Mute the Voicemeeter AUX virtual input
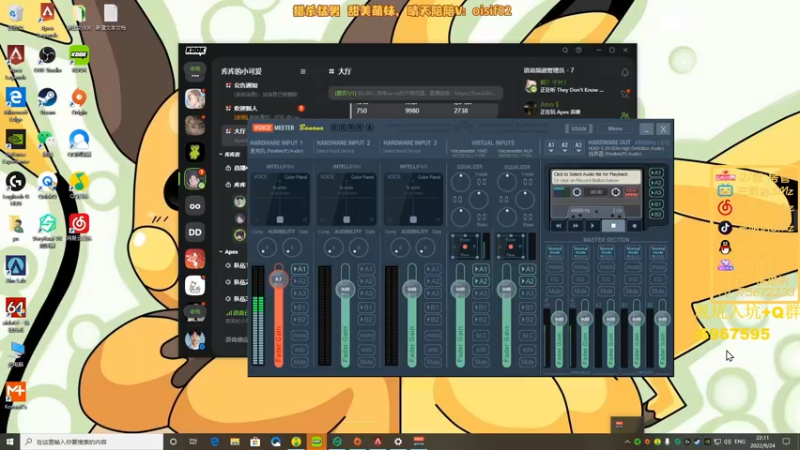The width and height of the screenshot is (800, 450). (528, 362)
